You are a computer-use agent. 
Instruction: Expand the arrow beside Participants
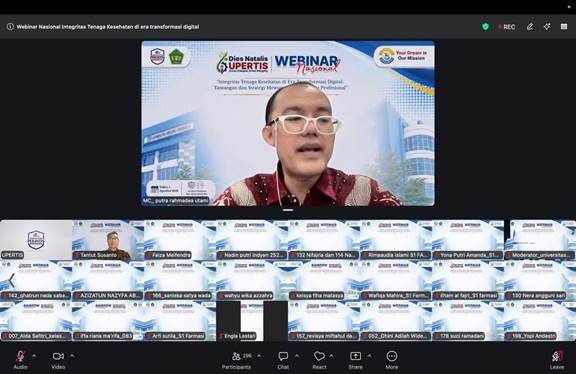coord(259,356)
